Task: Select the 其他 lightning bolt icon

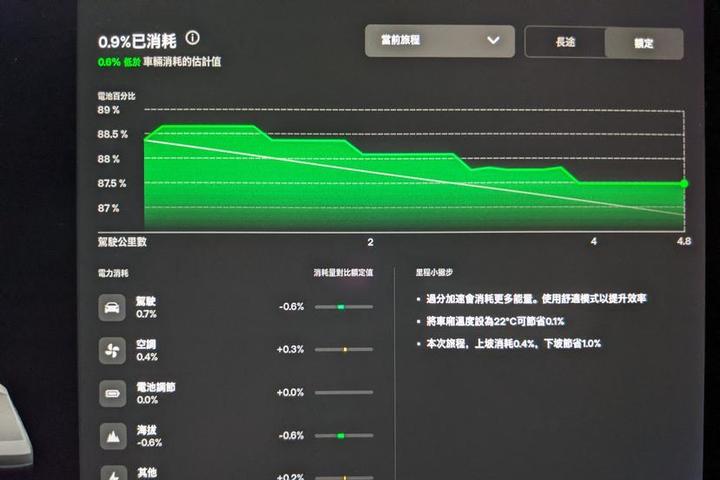Action: (x=112, y=473)
